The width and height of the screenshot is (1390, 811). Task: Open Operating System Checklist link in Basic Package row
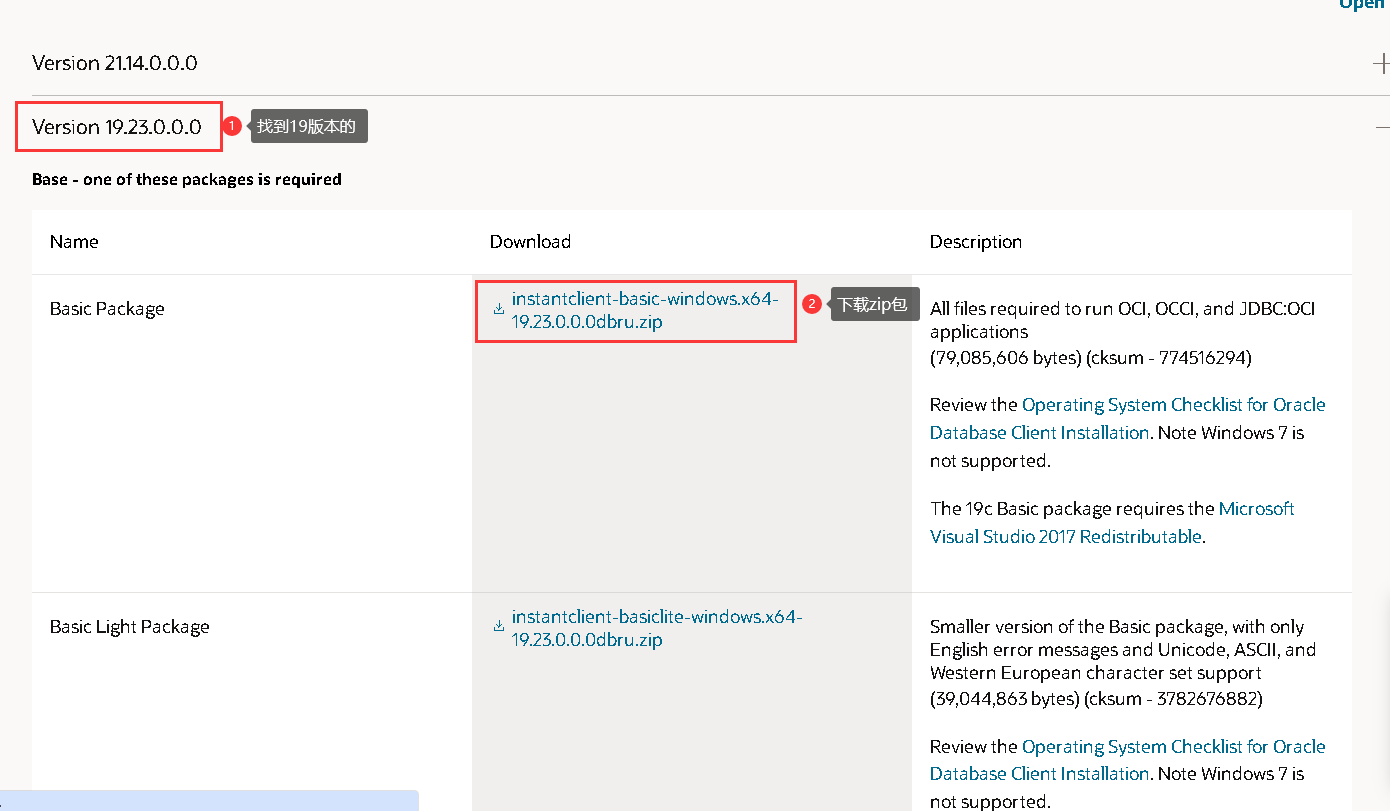[1127, 419]
